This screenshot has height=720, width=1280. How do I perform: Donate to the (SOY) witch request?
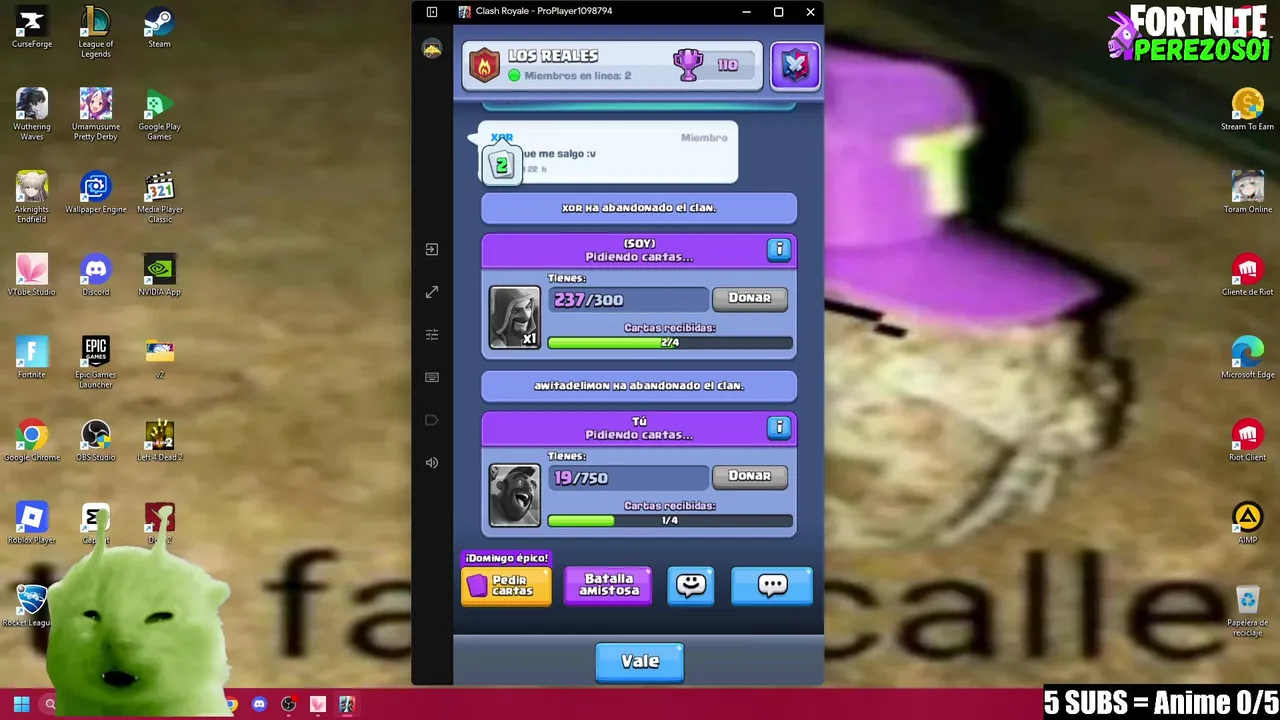749,298
